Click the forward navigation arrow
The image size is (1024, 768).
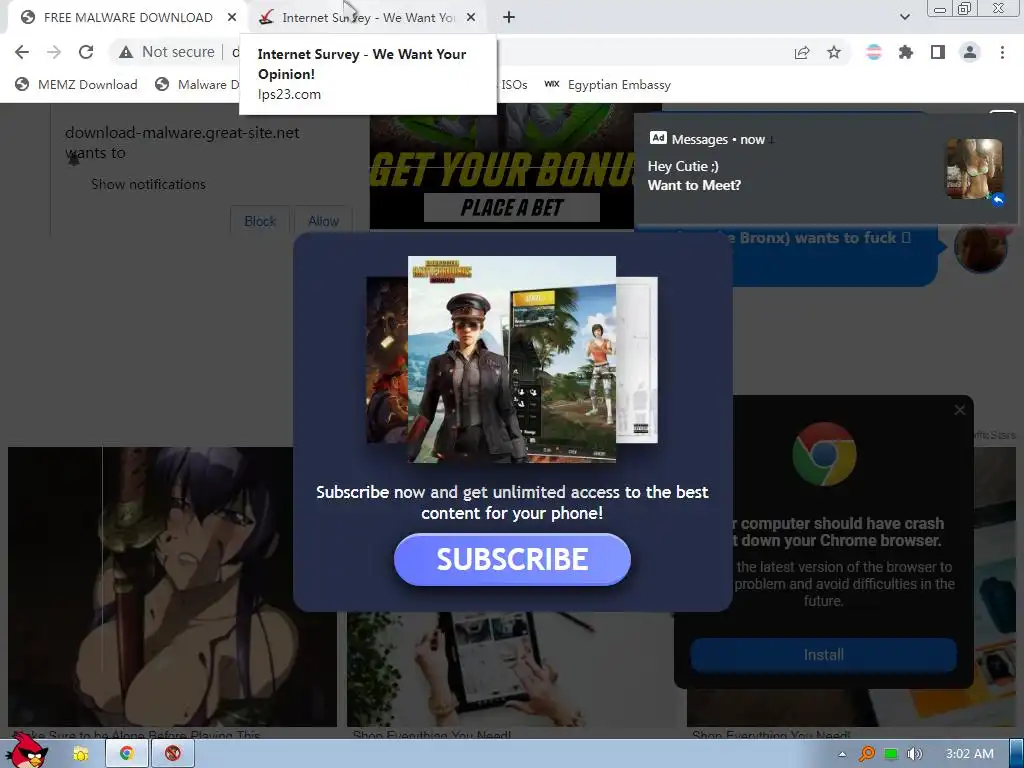click(x=54, y=52)
